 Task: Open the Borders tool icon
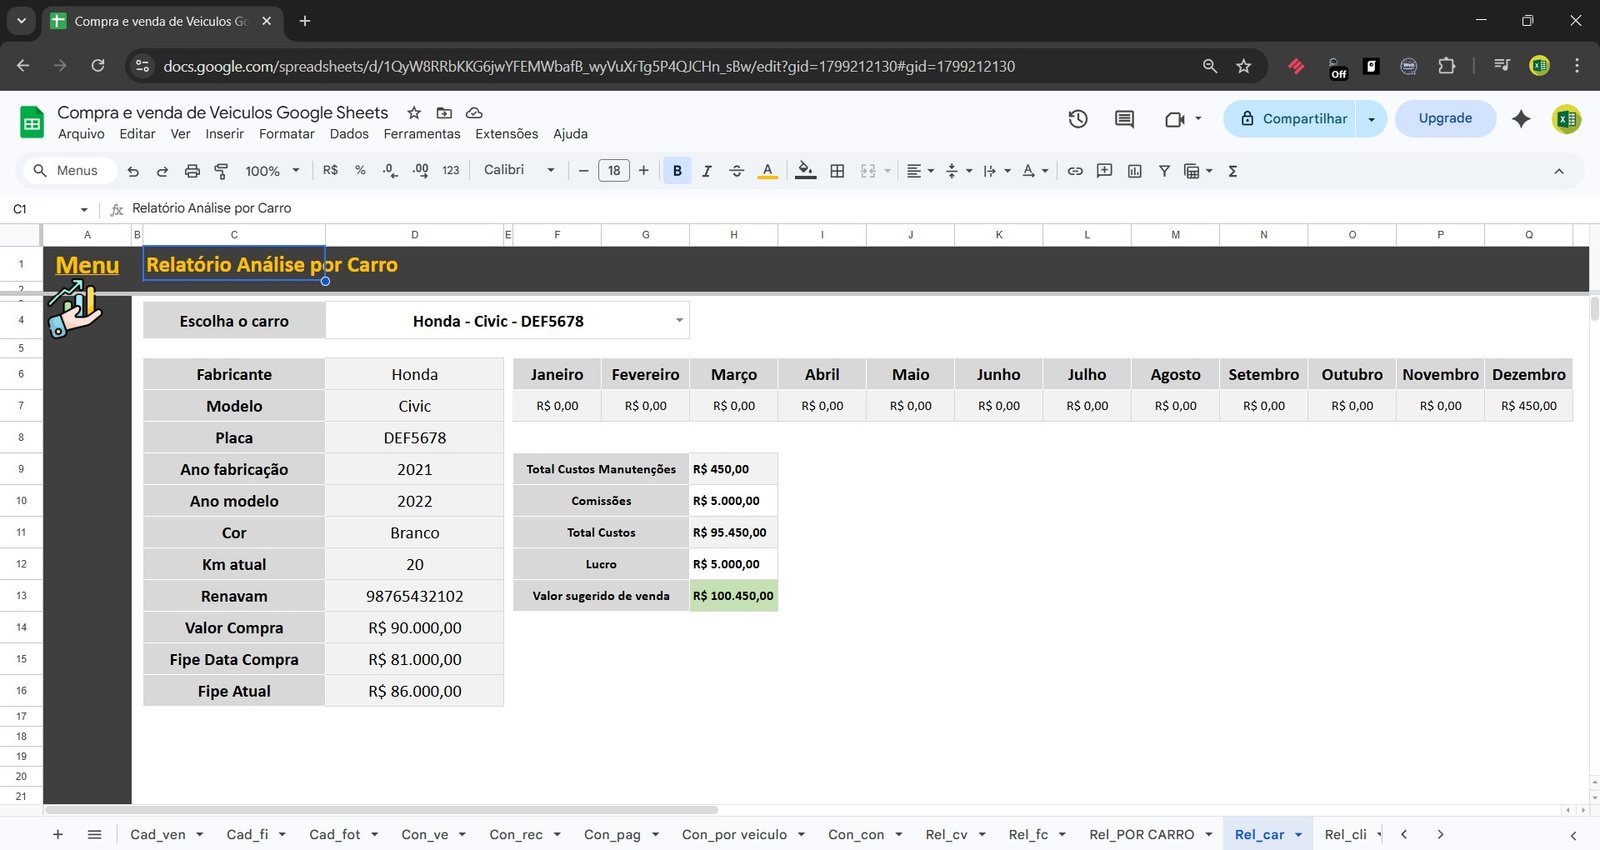coord(837,171)
